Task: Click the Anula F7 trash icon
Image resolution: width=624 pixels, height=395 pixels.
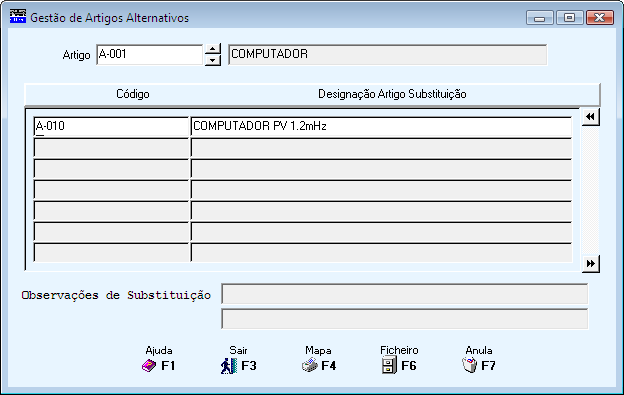Action: point(470,365)
